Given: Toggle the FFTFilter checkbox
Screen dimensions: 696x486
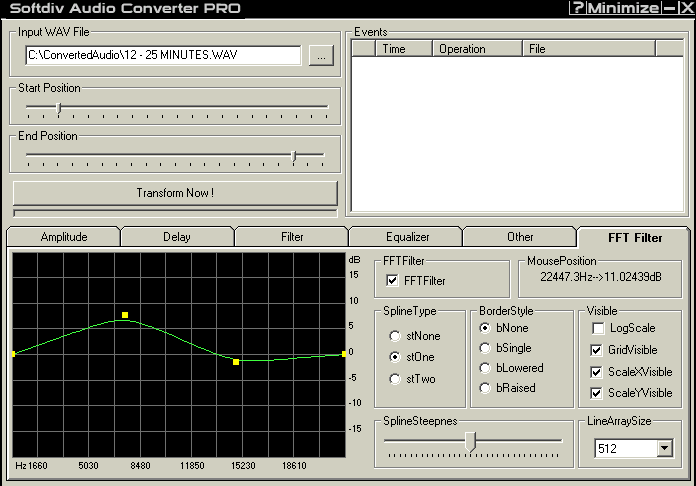Looking at the screenshot, I should point(392,281).
